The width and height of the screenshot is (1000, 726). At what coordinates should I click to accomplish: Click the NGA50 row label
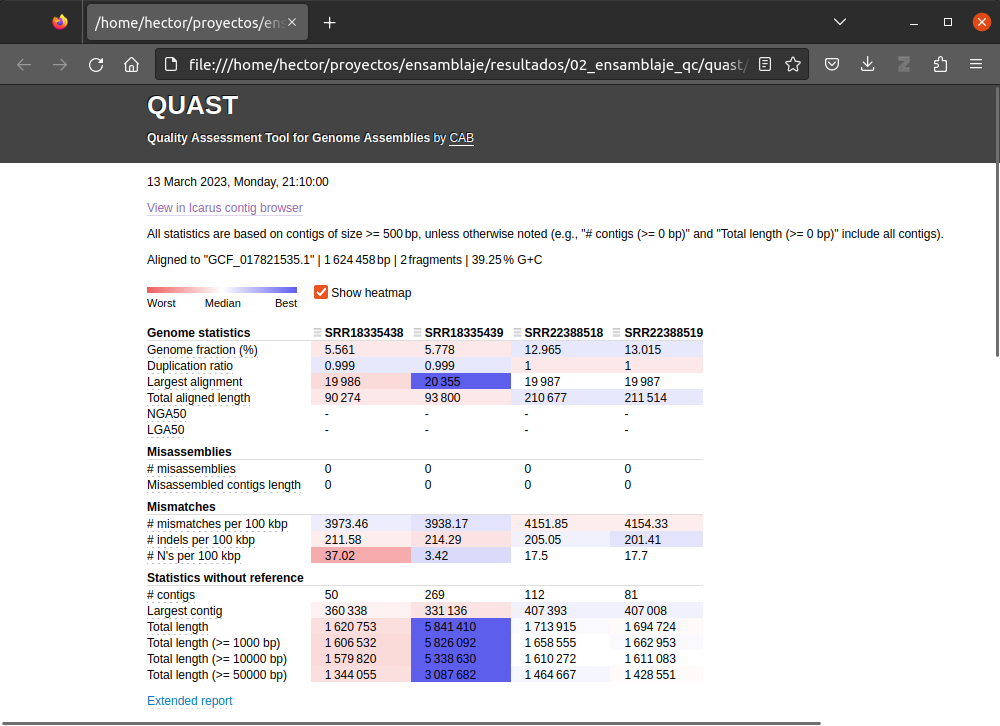(166, 413)
